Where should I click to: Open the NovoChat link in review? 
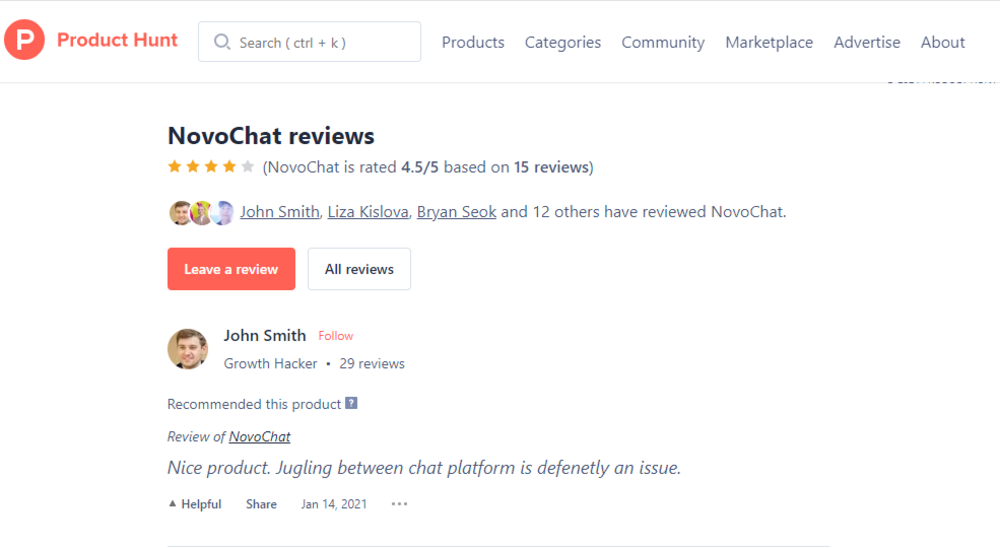260,437
